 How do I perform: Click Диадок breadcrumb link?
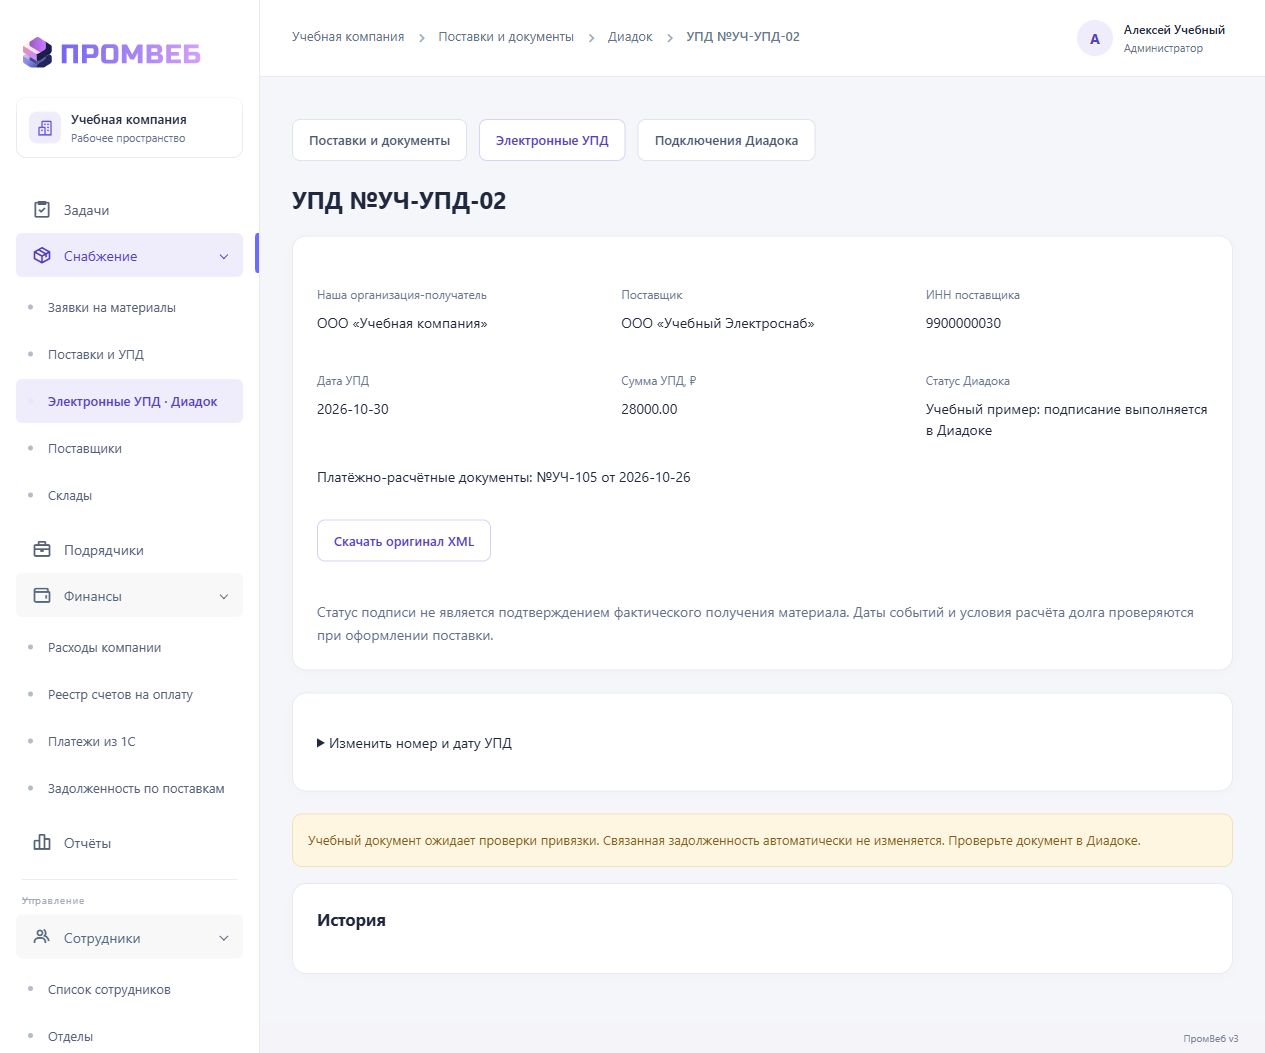630,37
